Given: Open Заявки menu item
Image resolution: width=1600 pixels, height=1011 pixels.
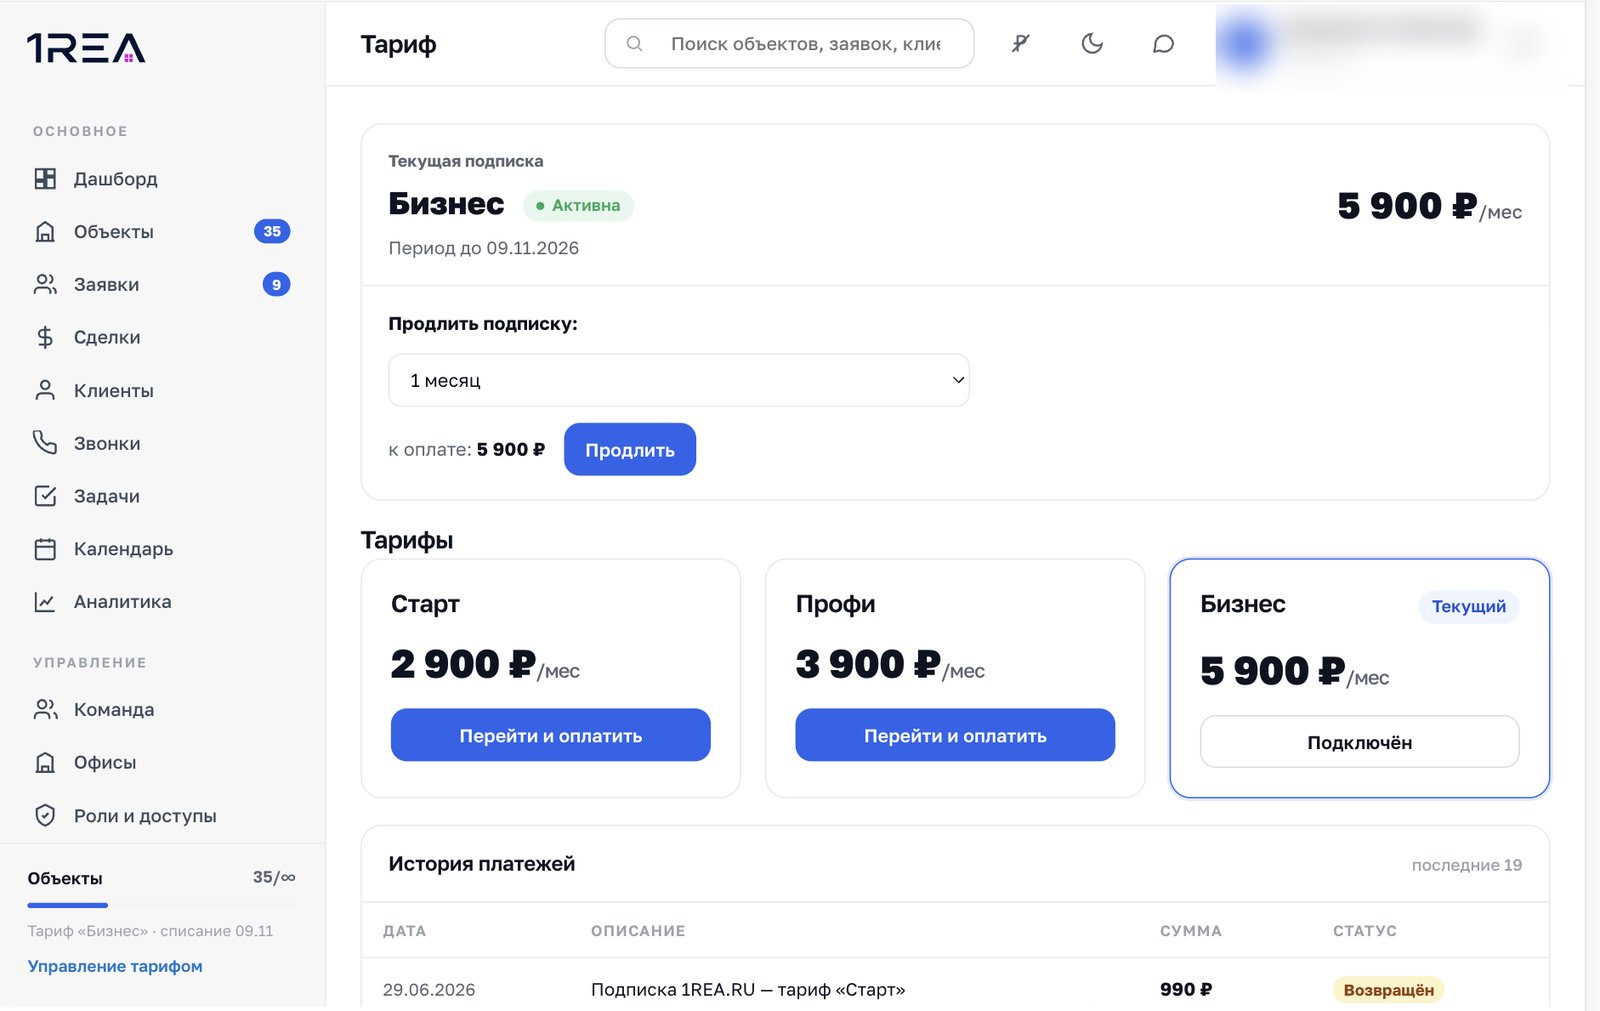Looking at the screenshot, I should [162, 285].
